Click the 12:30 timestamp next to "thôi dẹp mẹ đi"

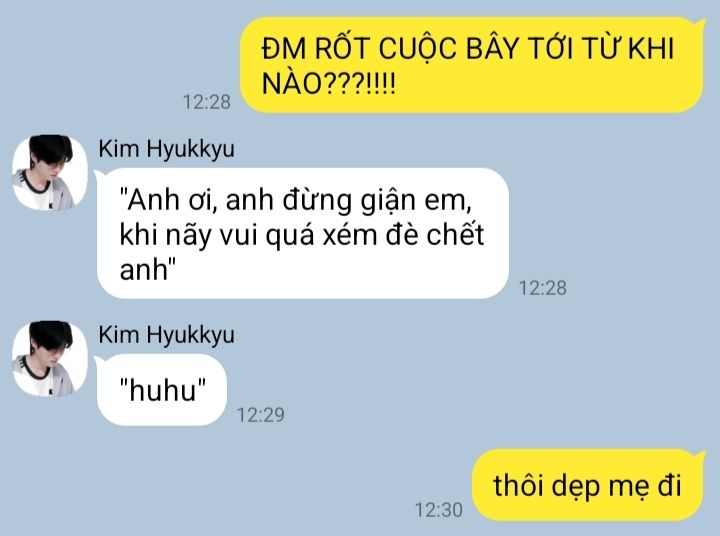pos(439,510)
